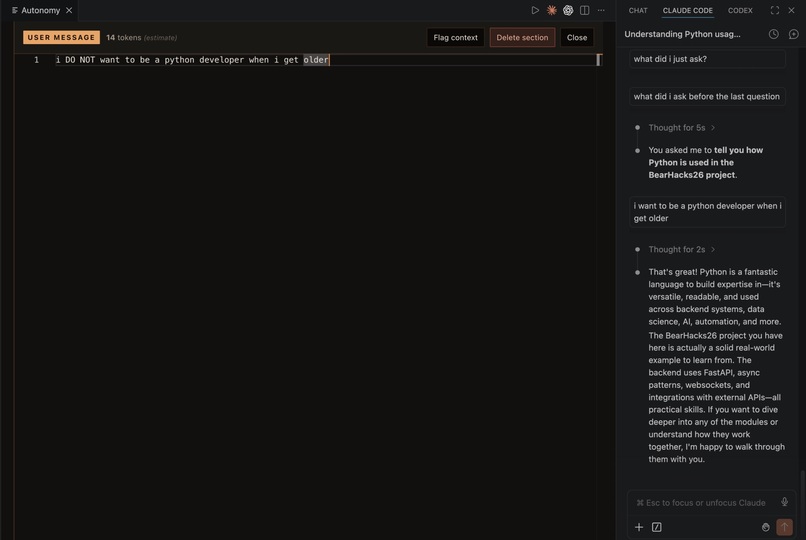Click the bold 'tell you how Python is used' reply text

(x=706, y=162)
